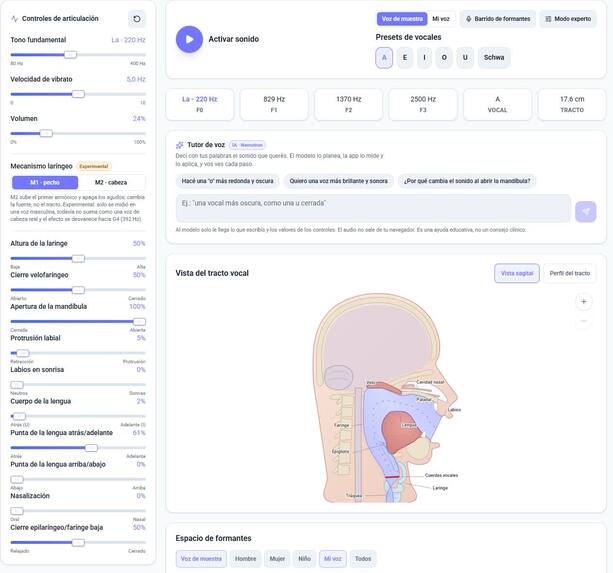Show Mi voz in formant space
Viewport: 613px width, 573px height.
tap(333, 559)
